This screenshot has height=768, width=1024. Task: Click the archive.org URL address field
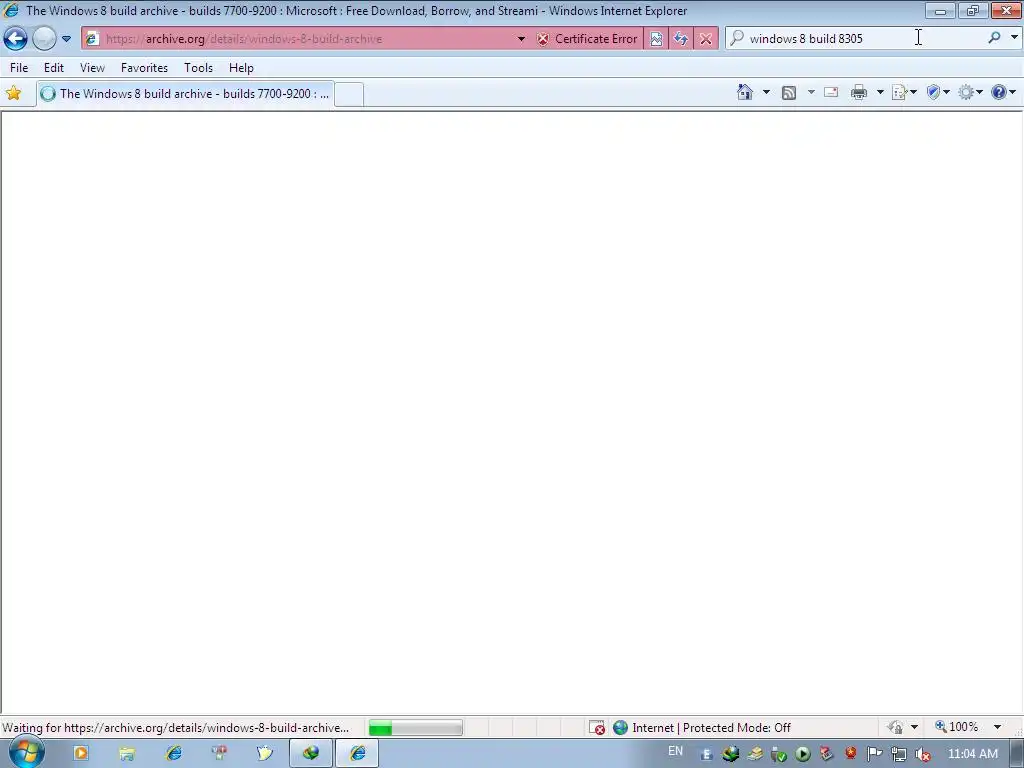pos(300,39)
